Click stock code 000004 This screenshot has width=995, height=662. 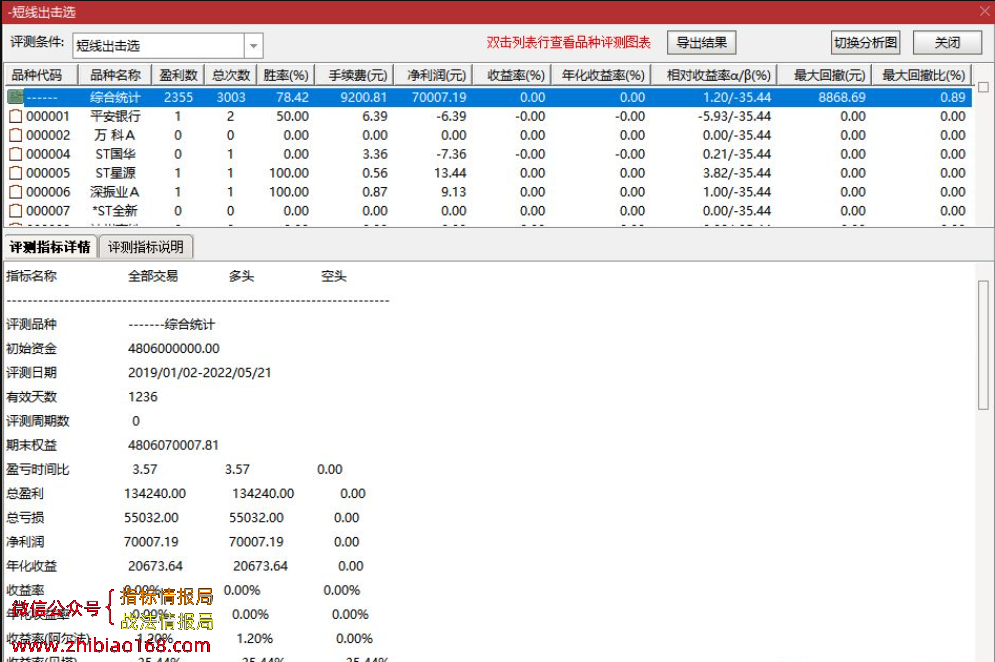(48, 154)
